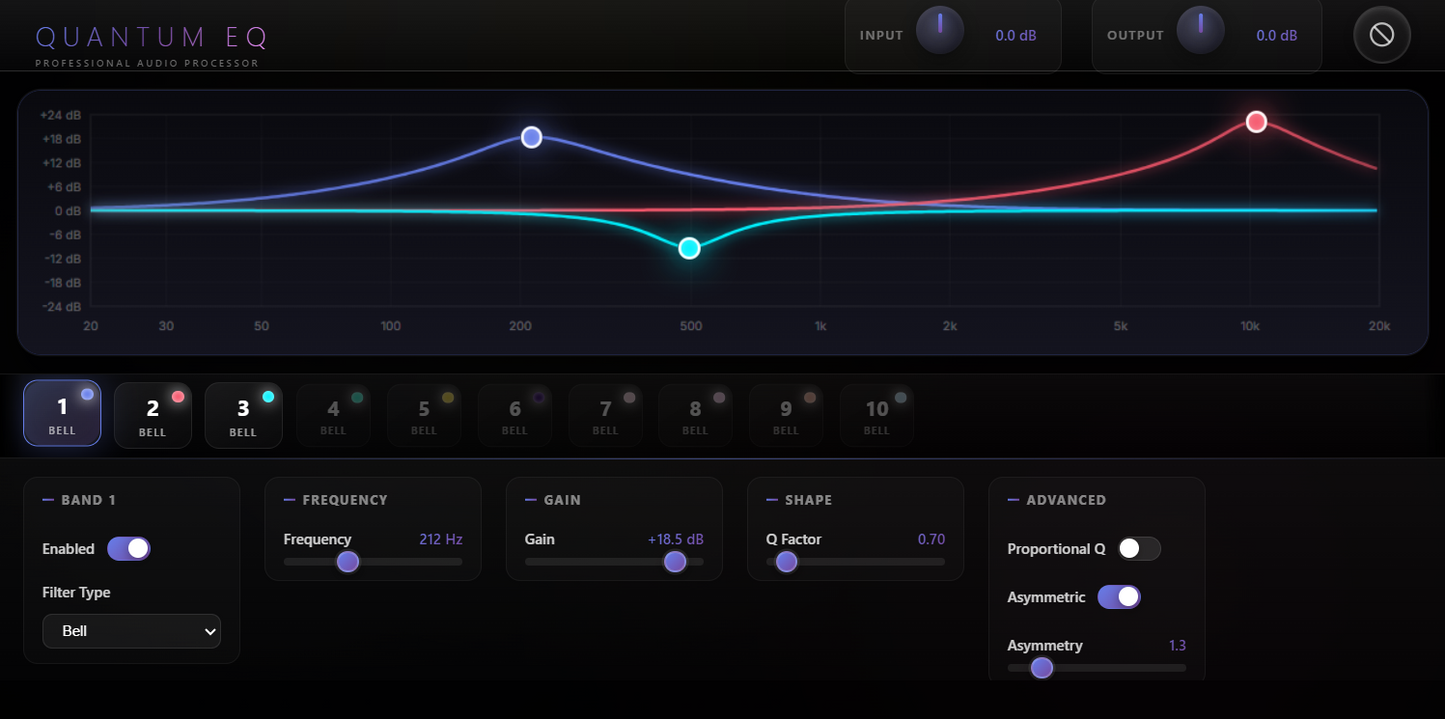Switch to the Band 5 tab

tap(424, 415)
